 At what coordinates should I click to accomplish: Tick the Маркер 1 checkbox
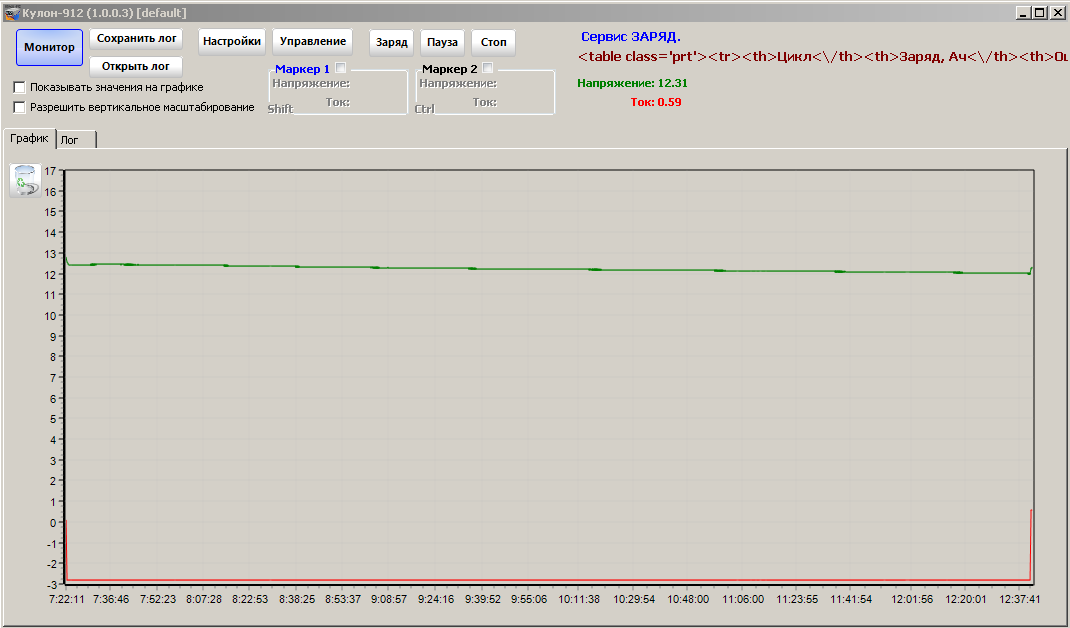tap(341, 68)
